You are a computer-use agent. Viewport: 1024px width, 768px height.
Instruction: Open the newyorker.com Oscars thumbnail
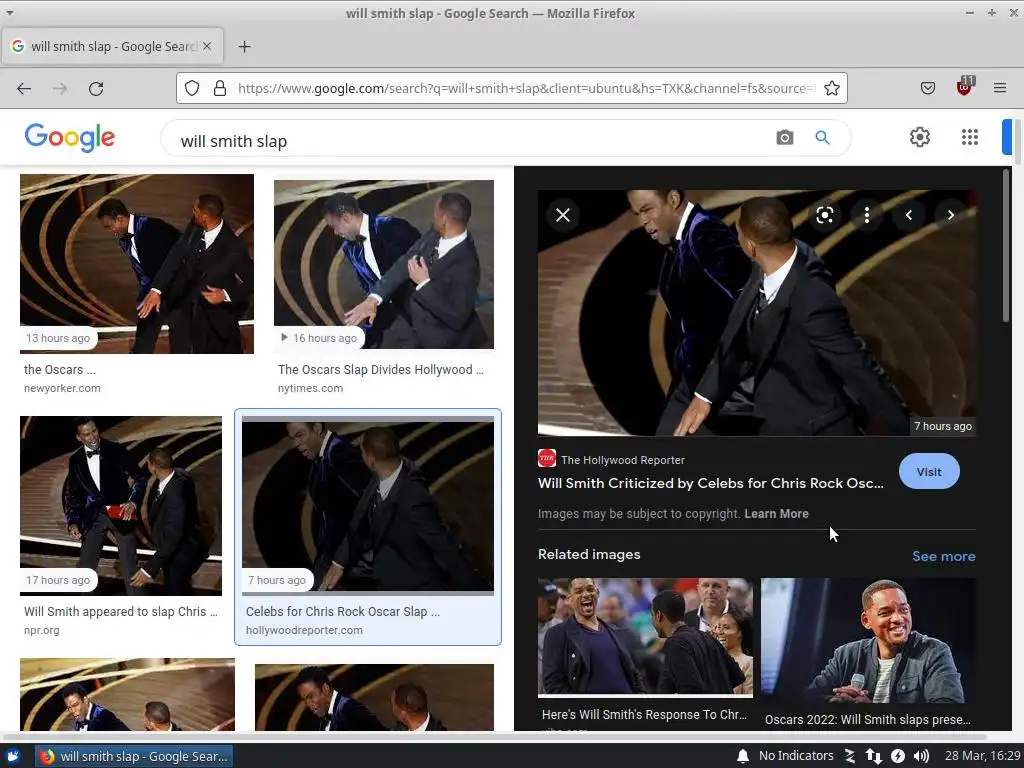coord(136,263)
